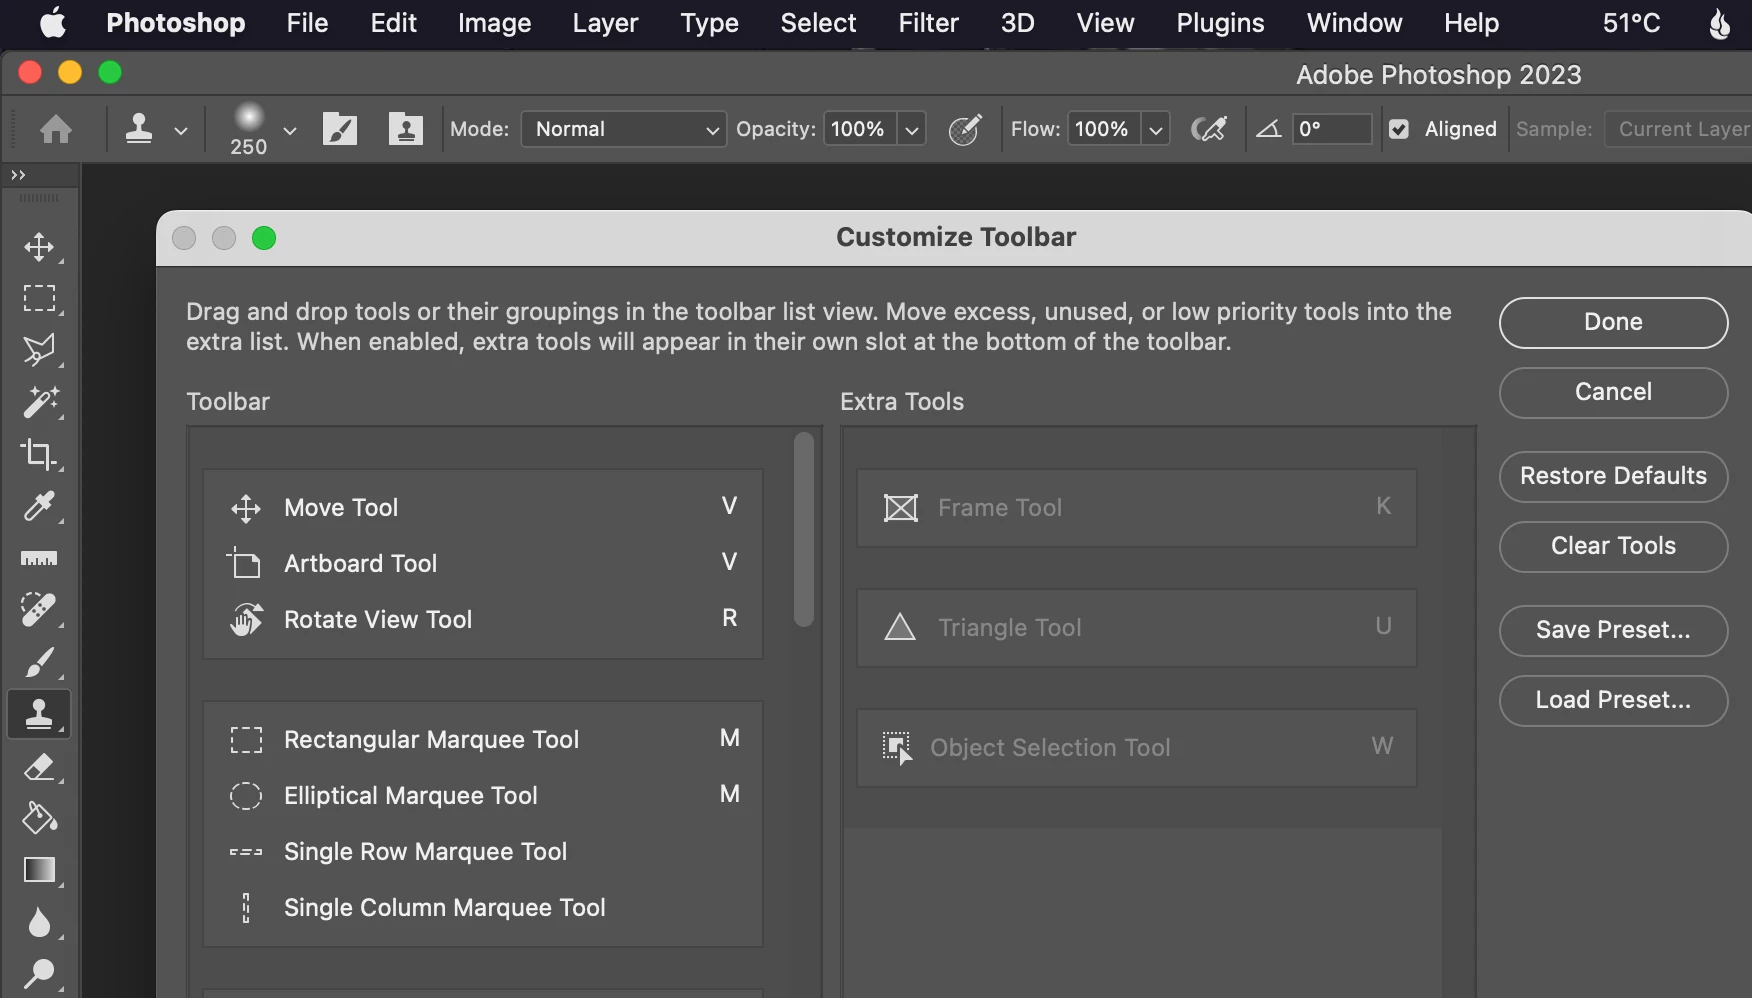Select the Eraser tool in left toolbar
This screenshot has height=998, width=1752.
[x=39, y=767]
